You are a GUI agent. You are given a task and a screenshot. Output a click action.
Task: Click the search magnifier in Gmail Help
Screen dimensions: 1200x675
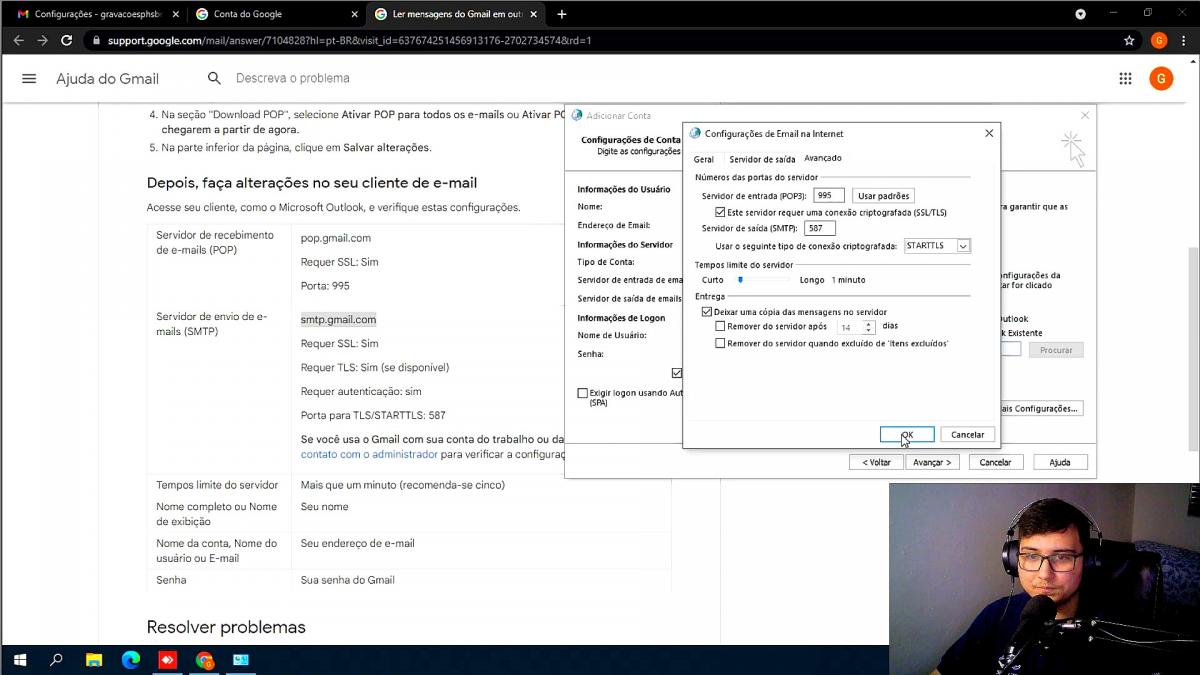coord(214,78)
